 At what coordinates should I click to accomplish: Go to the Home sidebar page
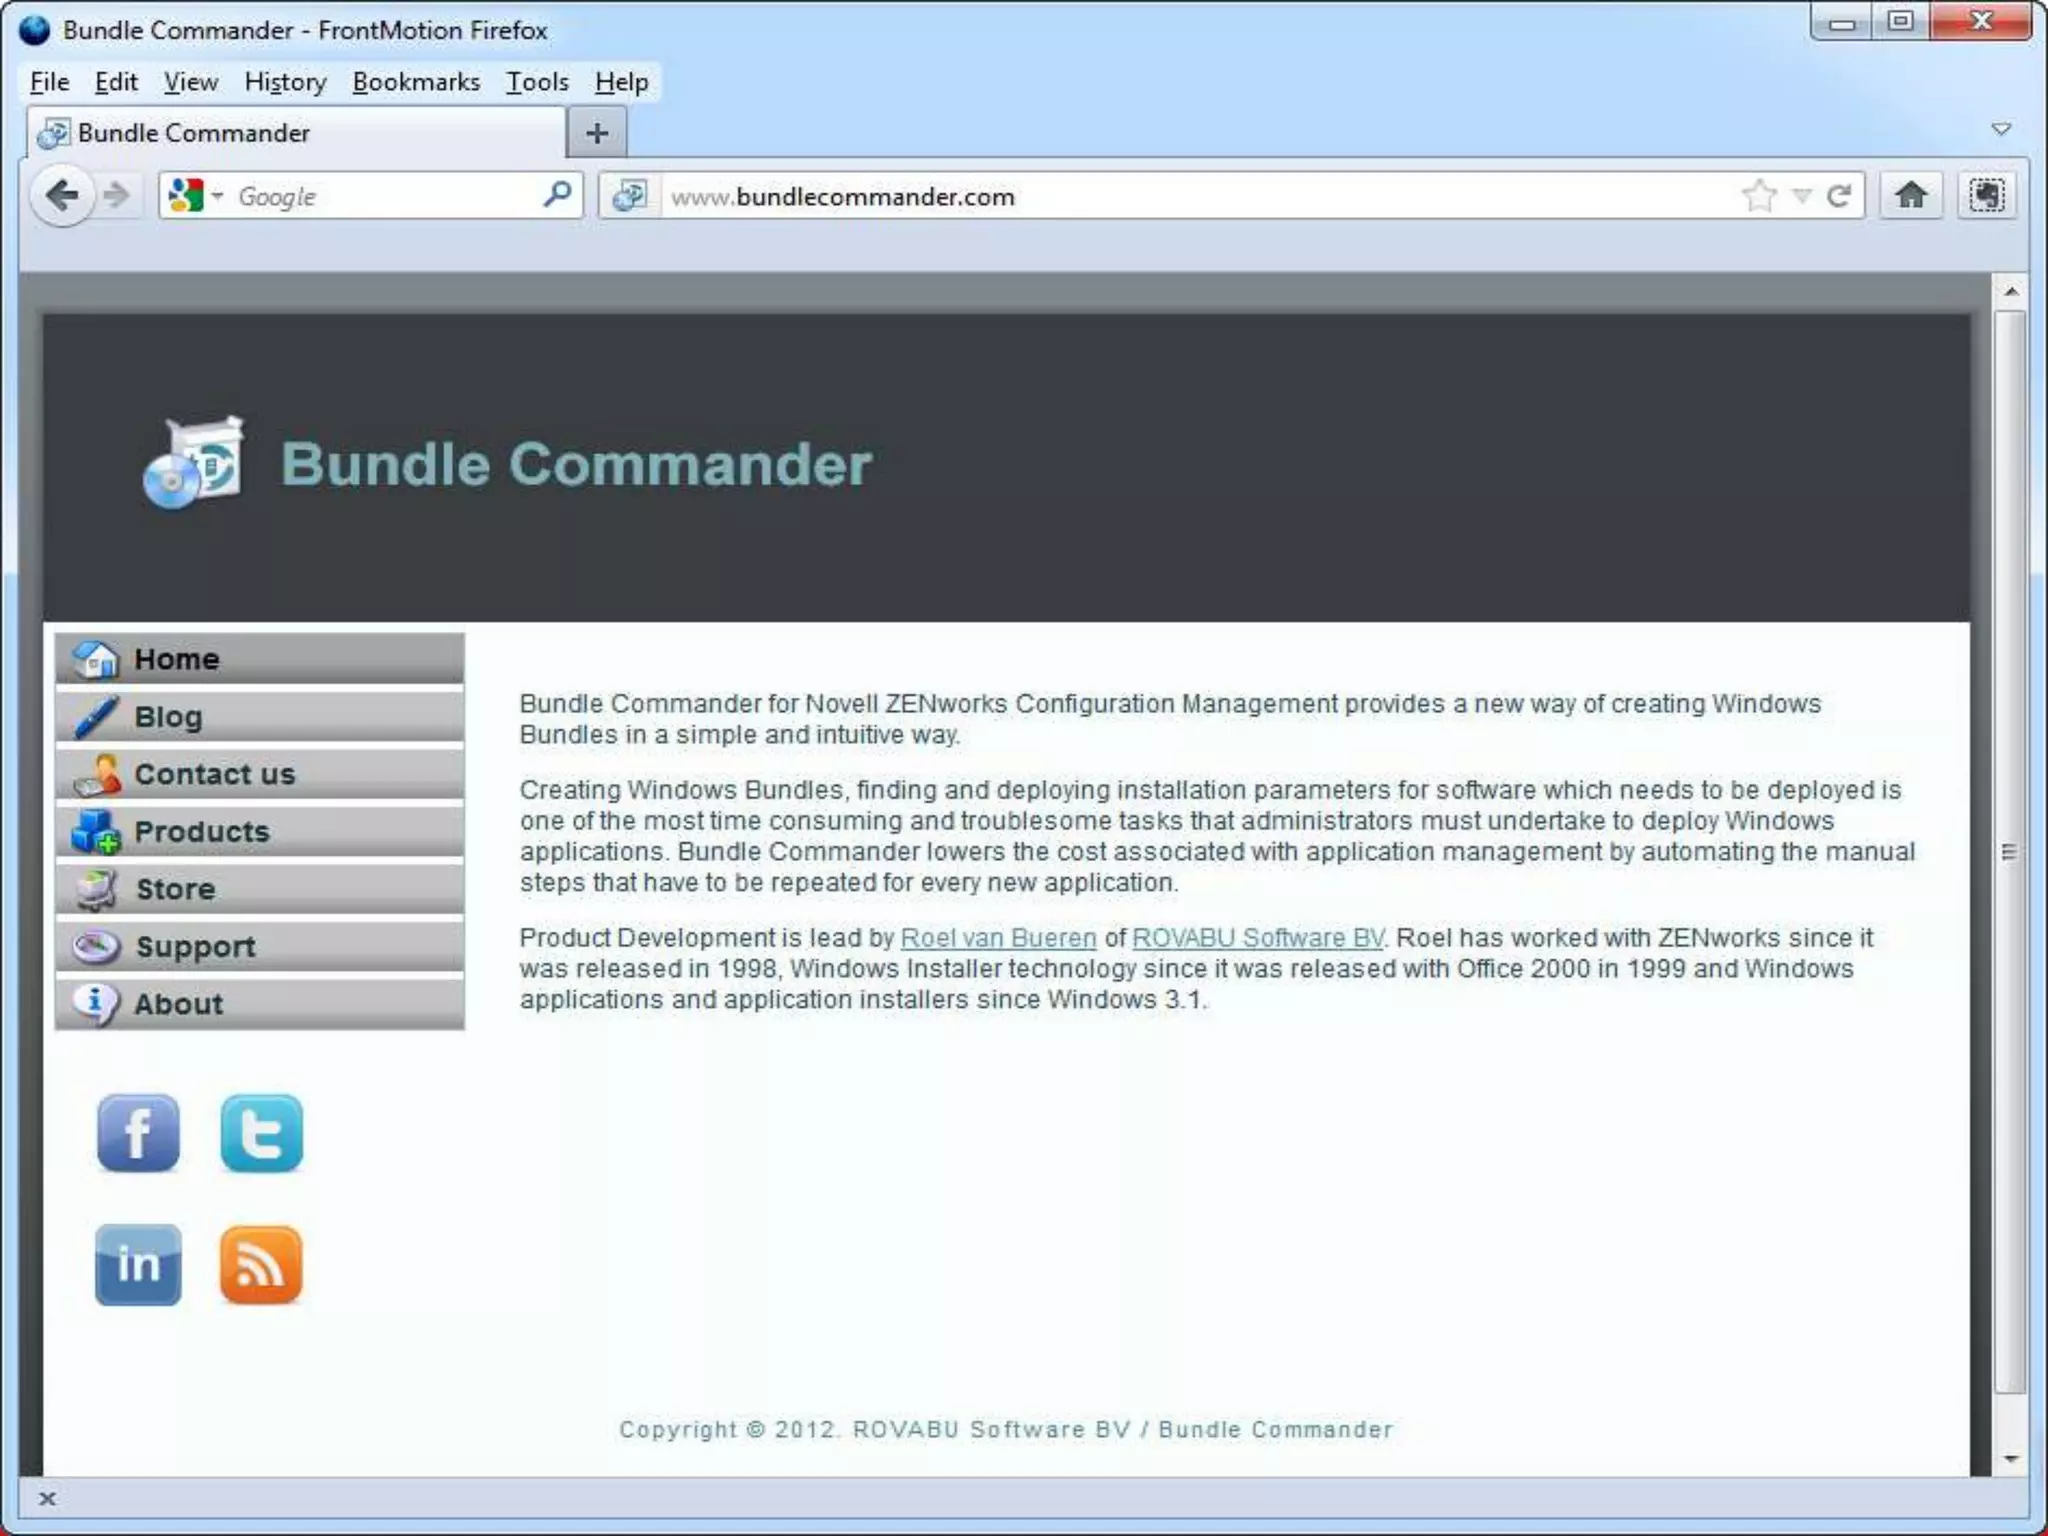click(260, 659)
